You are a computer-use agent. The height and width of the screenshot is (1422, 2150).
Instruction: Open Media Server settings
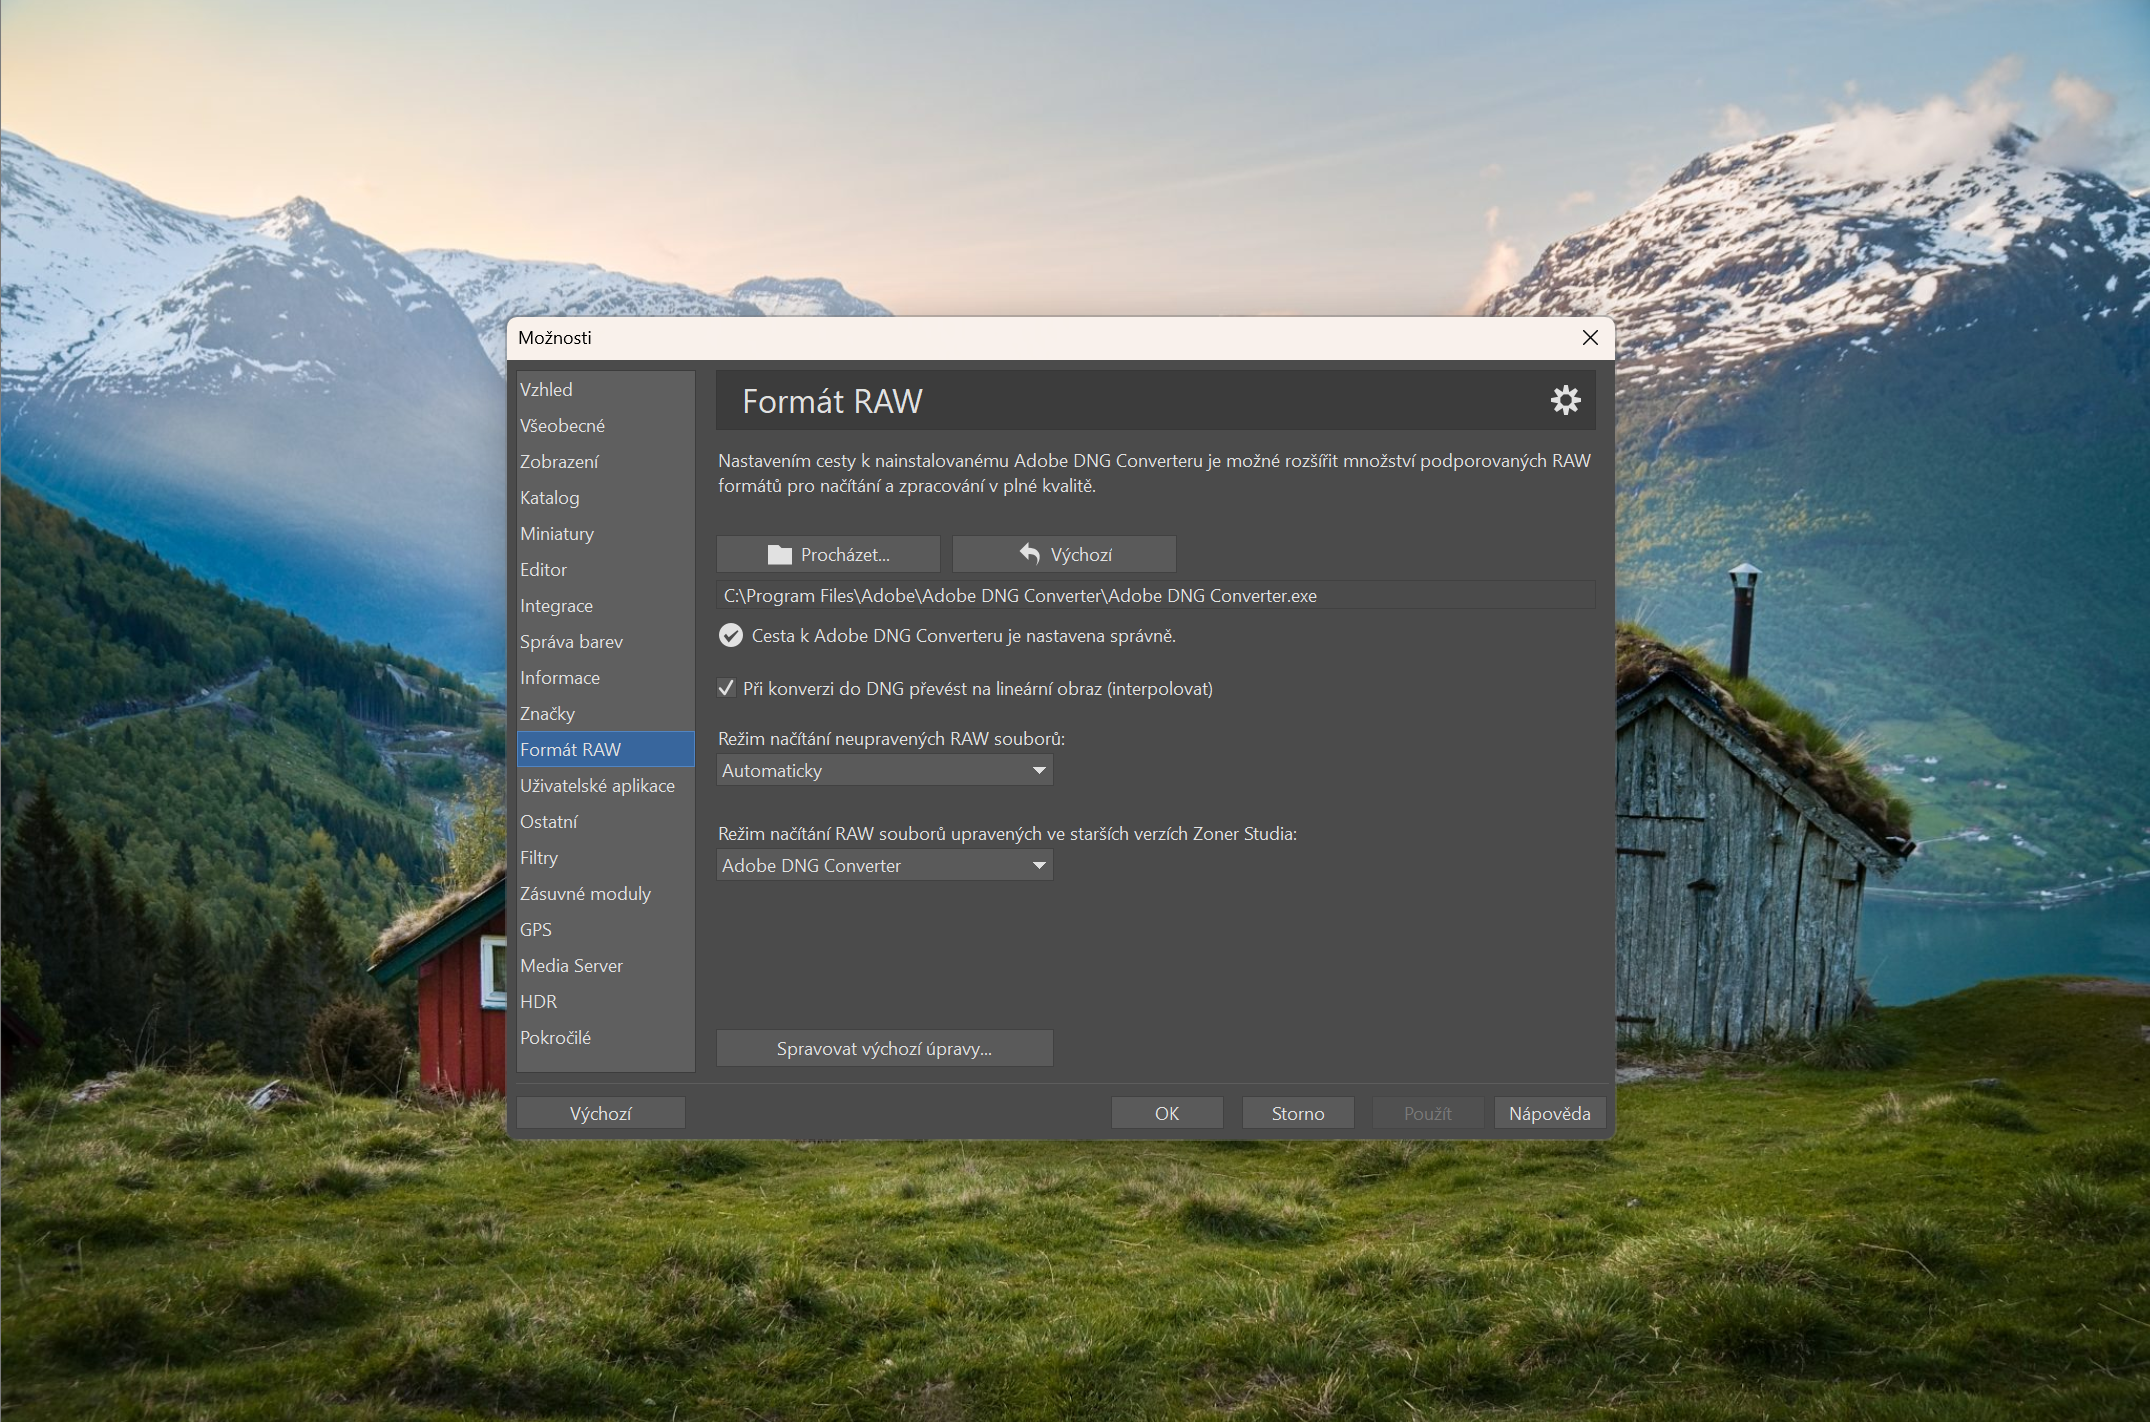point(605,965)
